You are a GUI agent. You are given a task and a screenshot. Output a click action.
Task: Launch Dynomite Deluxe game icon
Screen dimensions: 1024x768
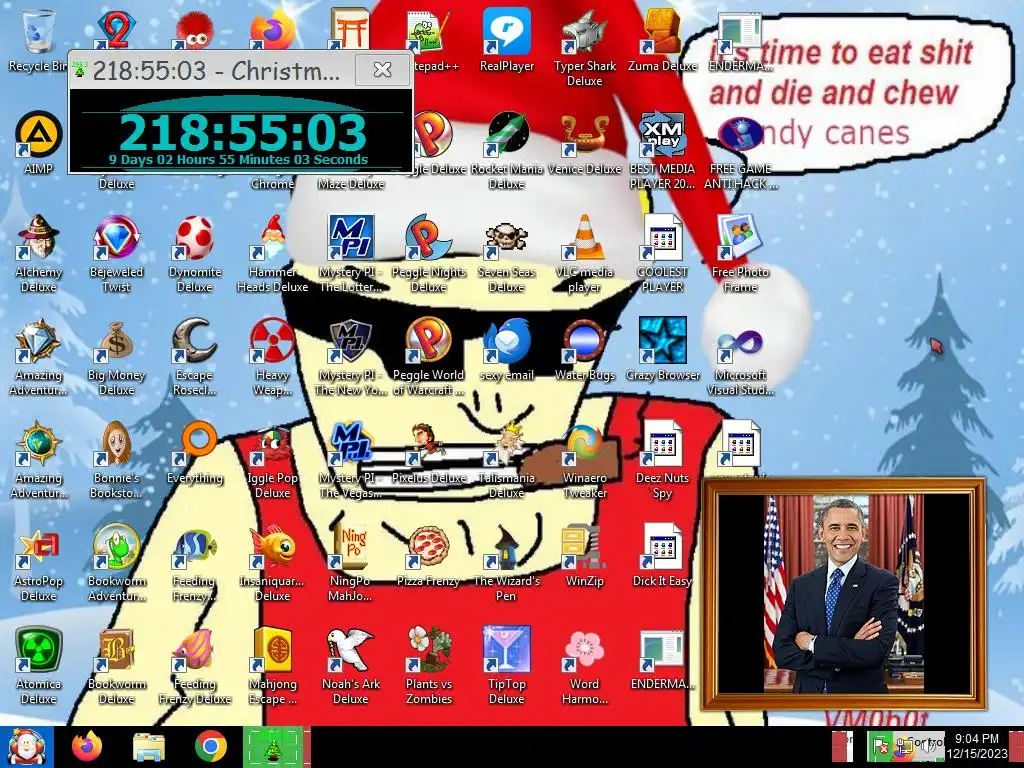pyautogui.click(x=195, y=253)
